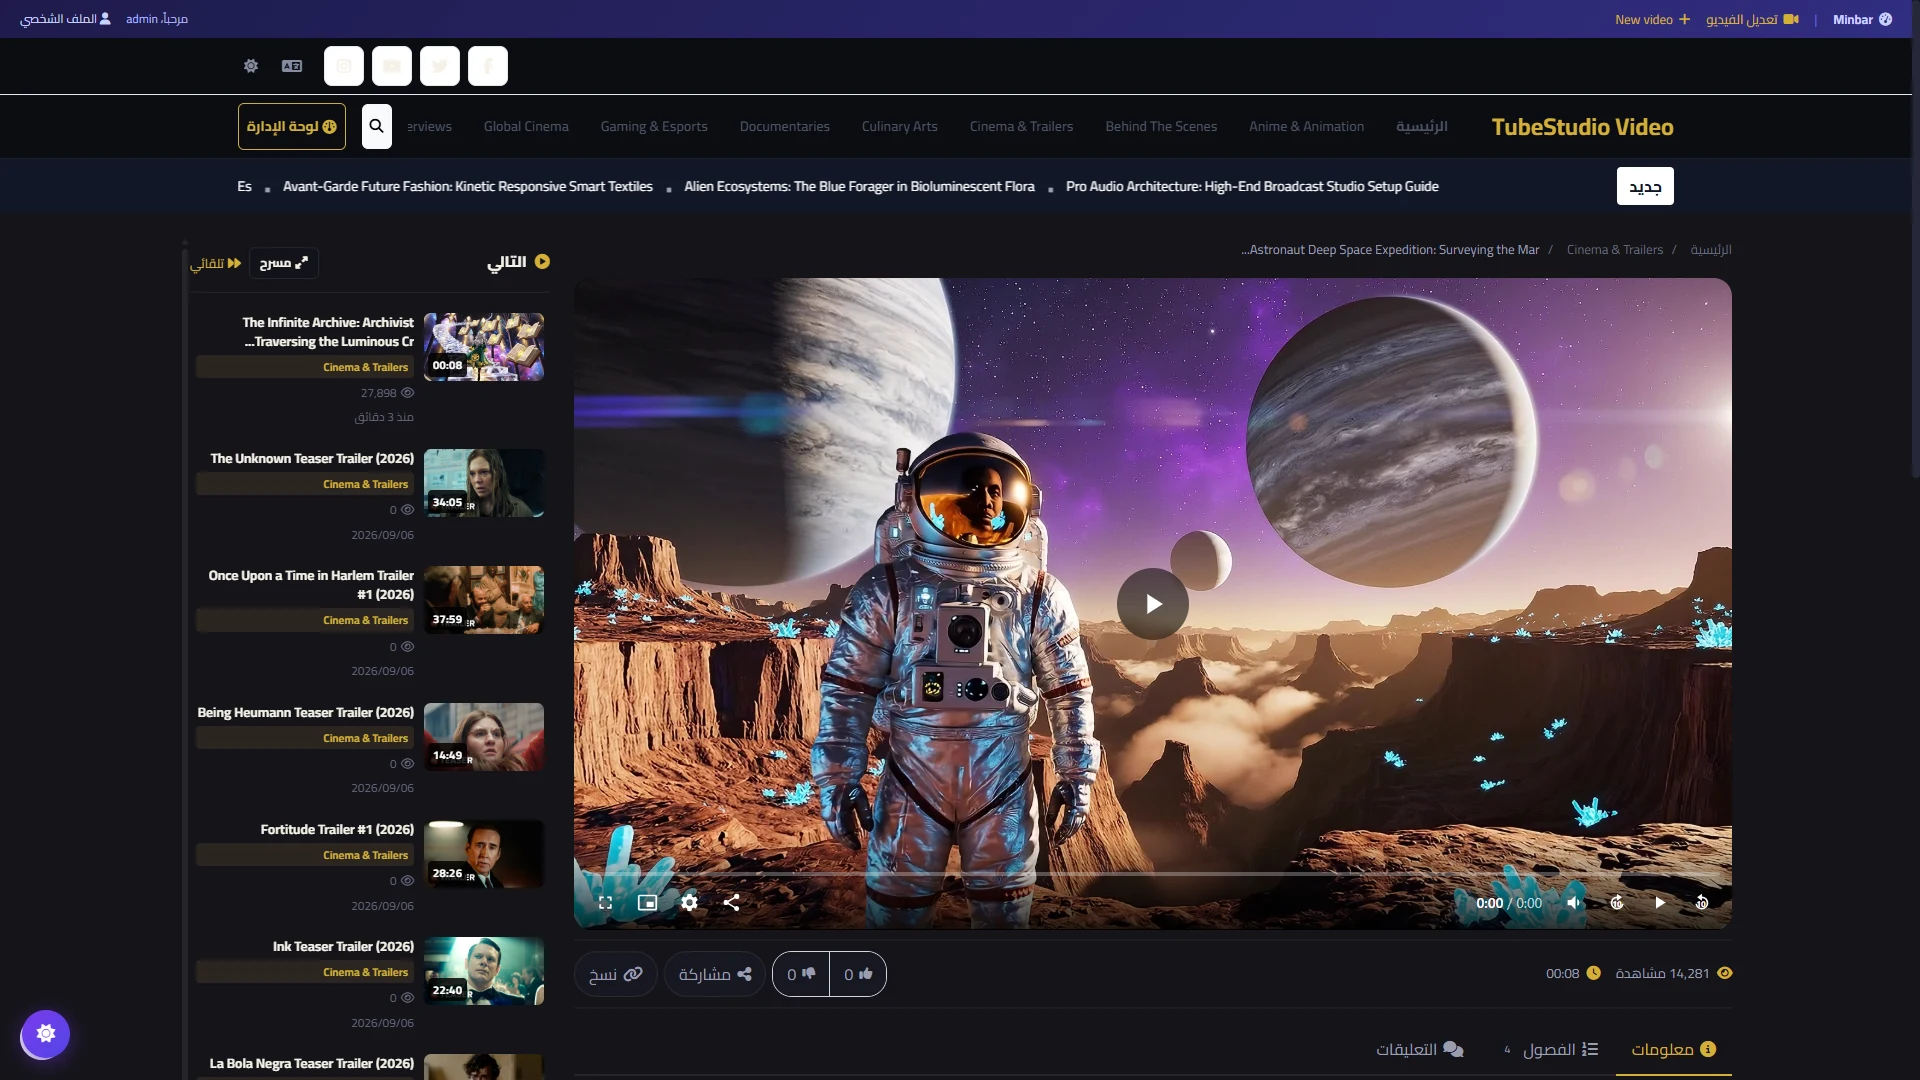The height and width of the screenshot is (1080, 1920).
Task: Enter fullscreen in the video player
Action: [x=605, y=903]
